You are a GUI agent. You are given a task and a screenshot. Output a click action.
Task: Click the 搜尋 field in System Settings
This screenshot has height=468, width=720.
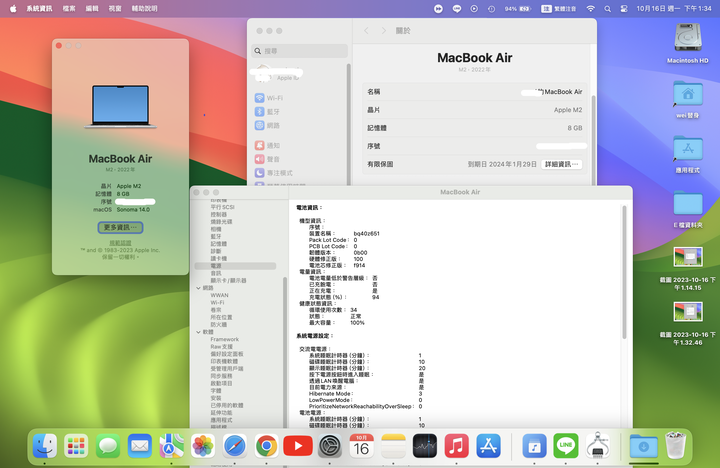300,50
